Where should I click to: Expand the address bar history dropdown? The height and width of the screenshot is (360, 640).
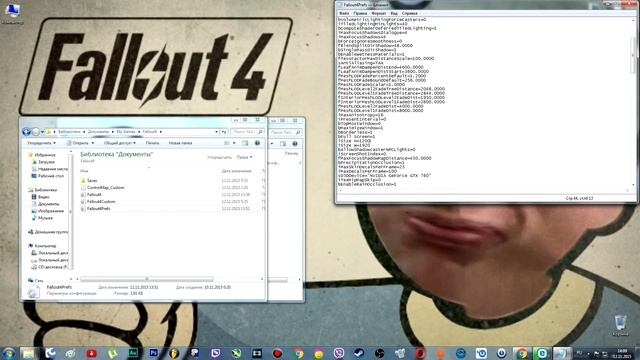tap(216, 132)
